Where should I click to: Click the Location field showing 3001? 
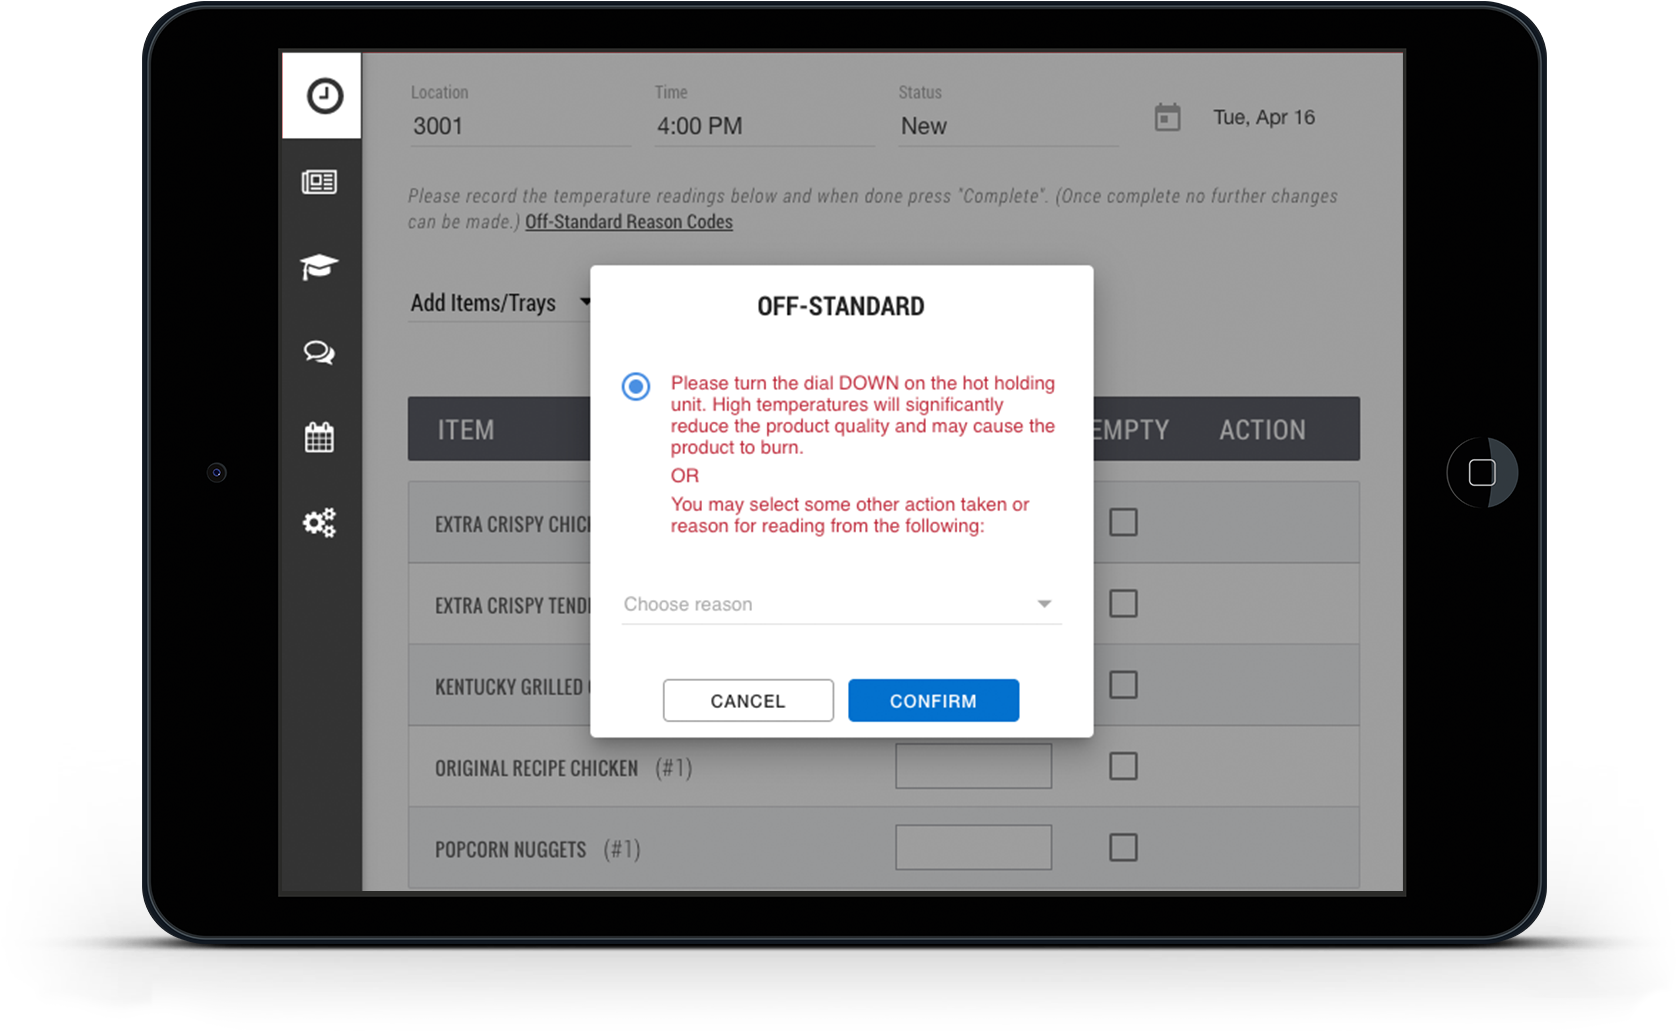[x=520, y=126]
